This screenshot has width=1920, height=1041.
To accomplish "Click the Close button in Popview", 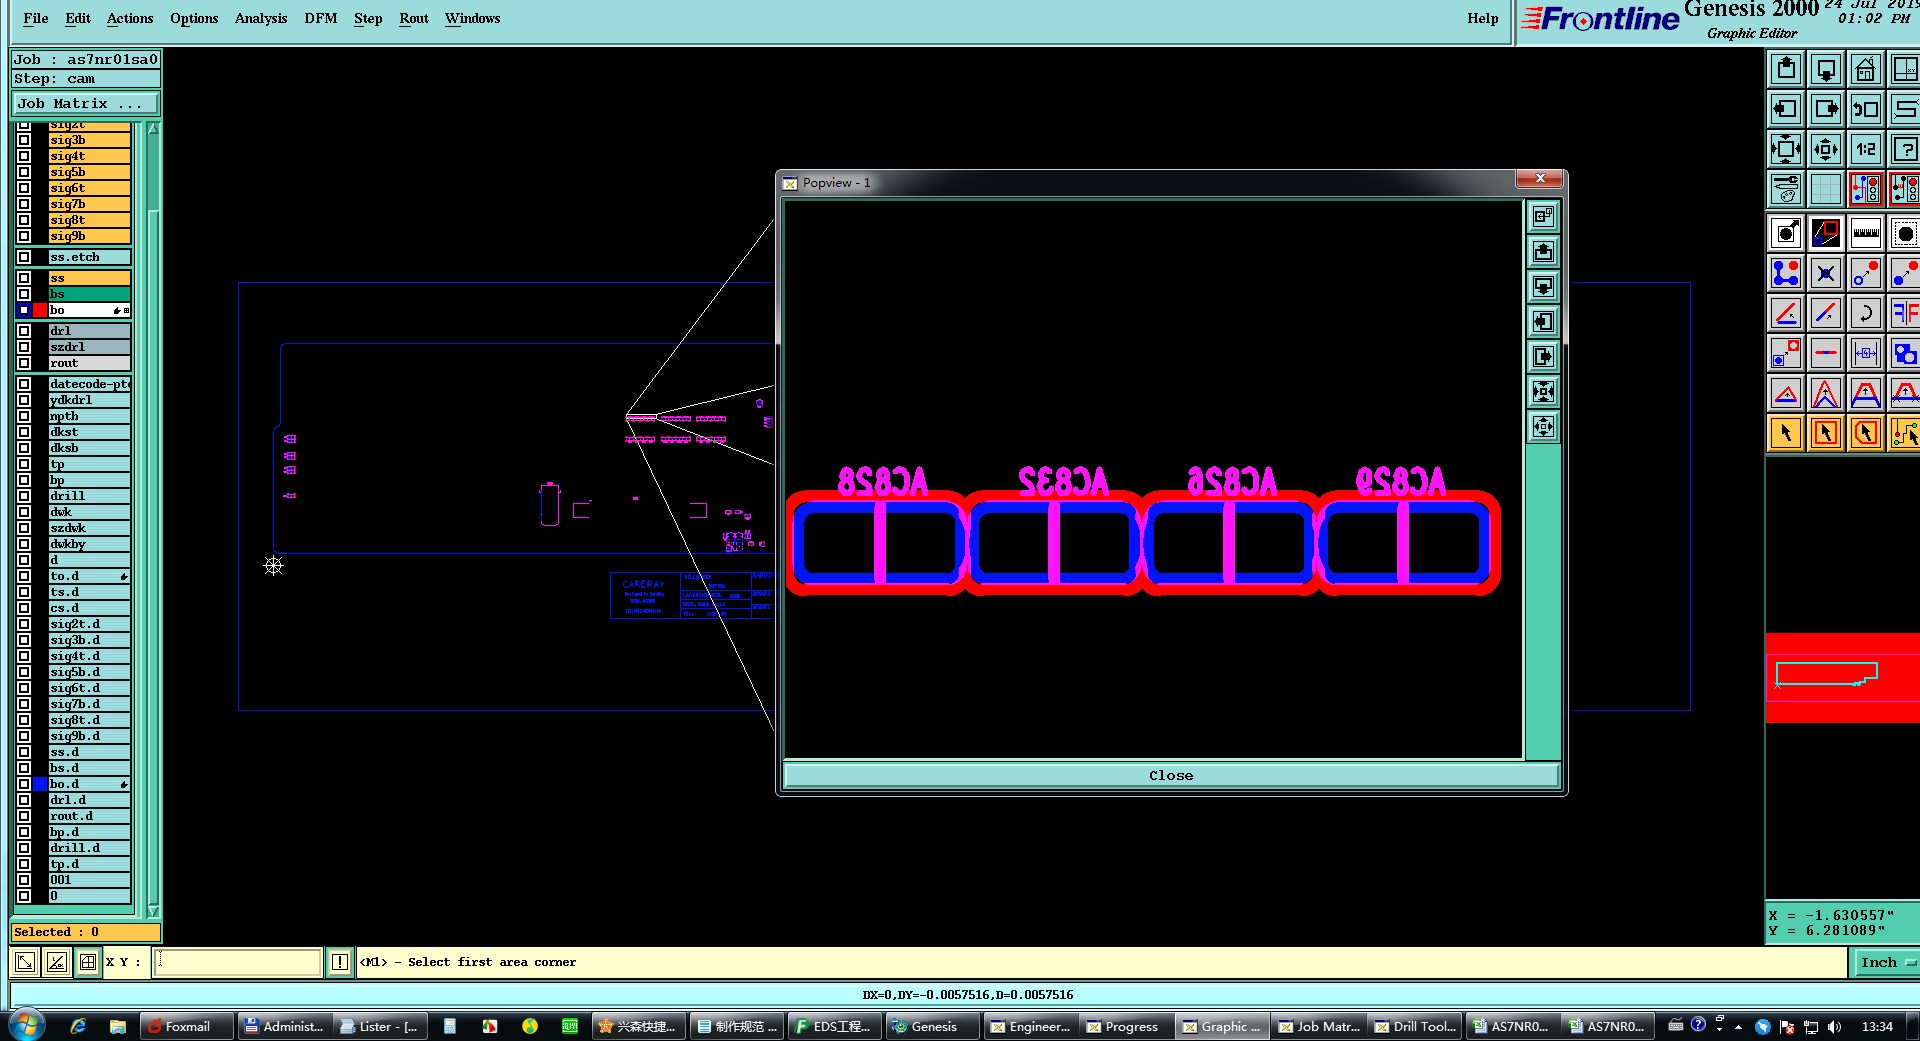I will click(x=1171, y=775).
